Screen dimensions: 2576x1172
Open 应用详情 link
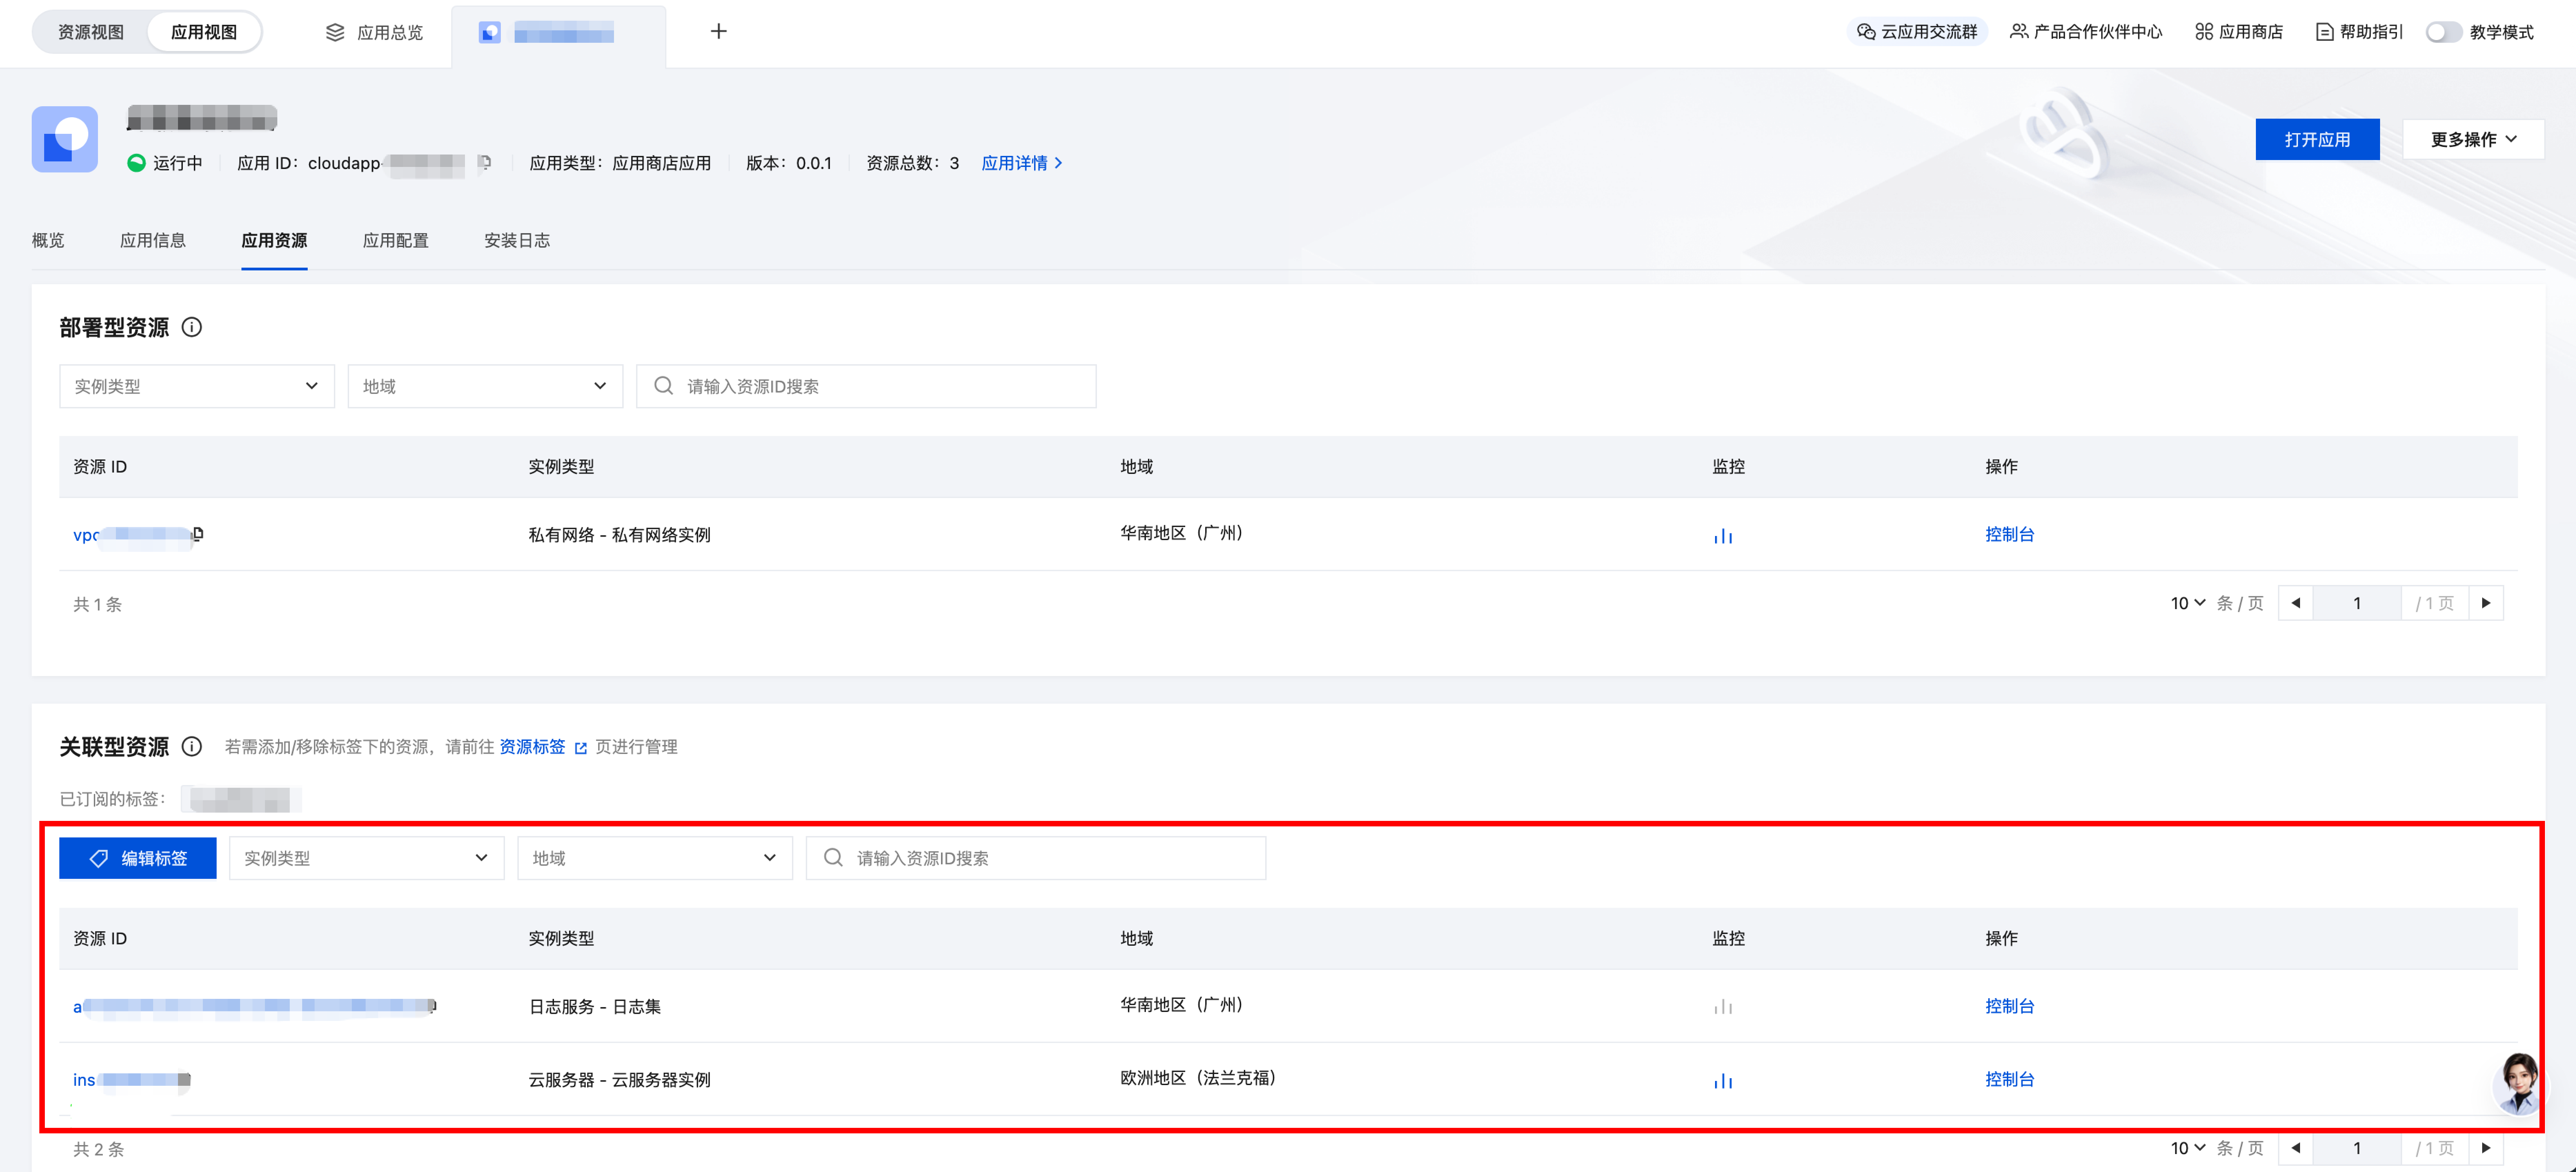point(1022,163)
